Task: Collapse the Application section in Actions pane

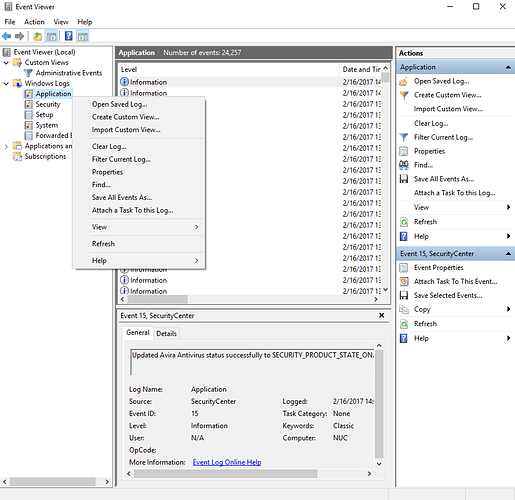Action: [508, 67]
